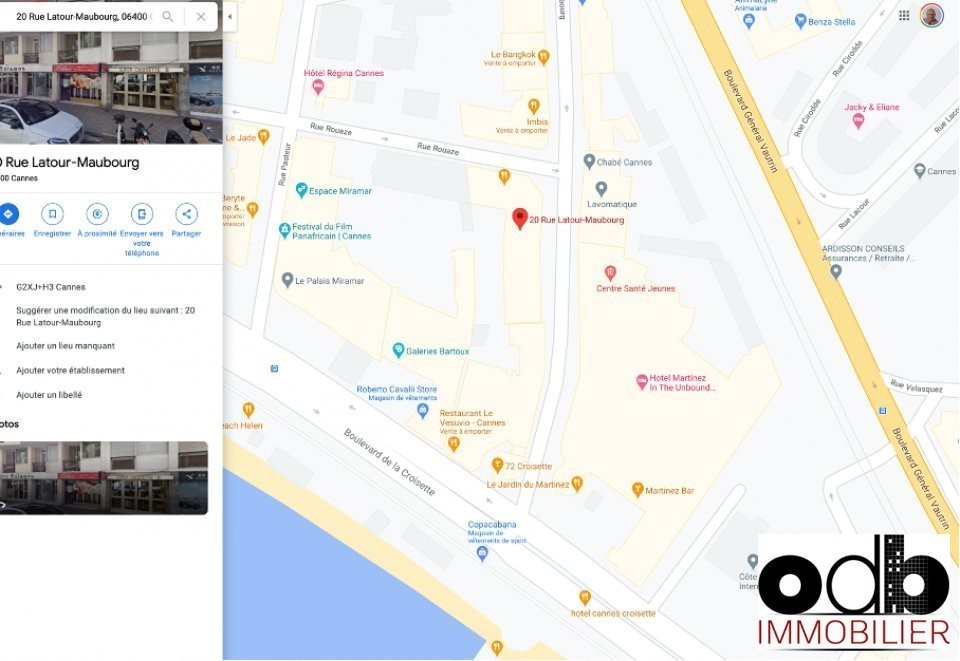Select the Galeries Bartoux marker

click(x=398, y=351)
